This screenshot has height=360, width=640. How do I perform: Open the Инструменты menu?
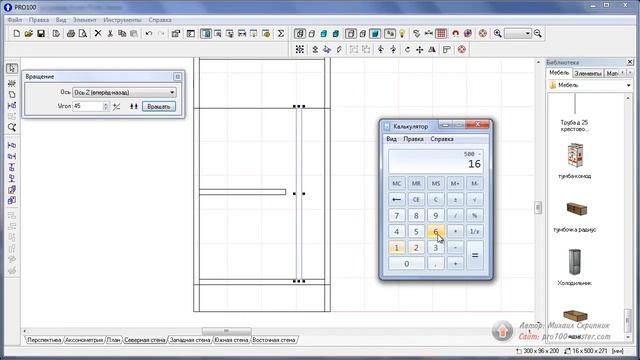(122, 20)
